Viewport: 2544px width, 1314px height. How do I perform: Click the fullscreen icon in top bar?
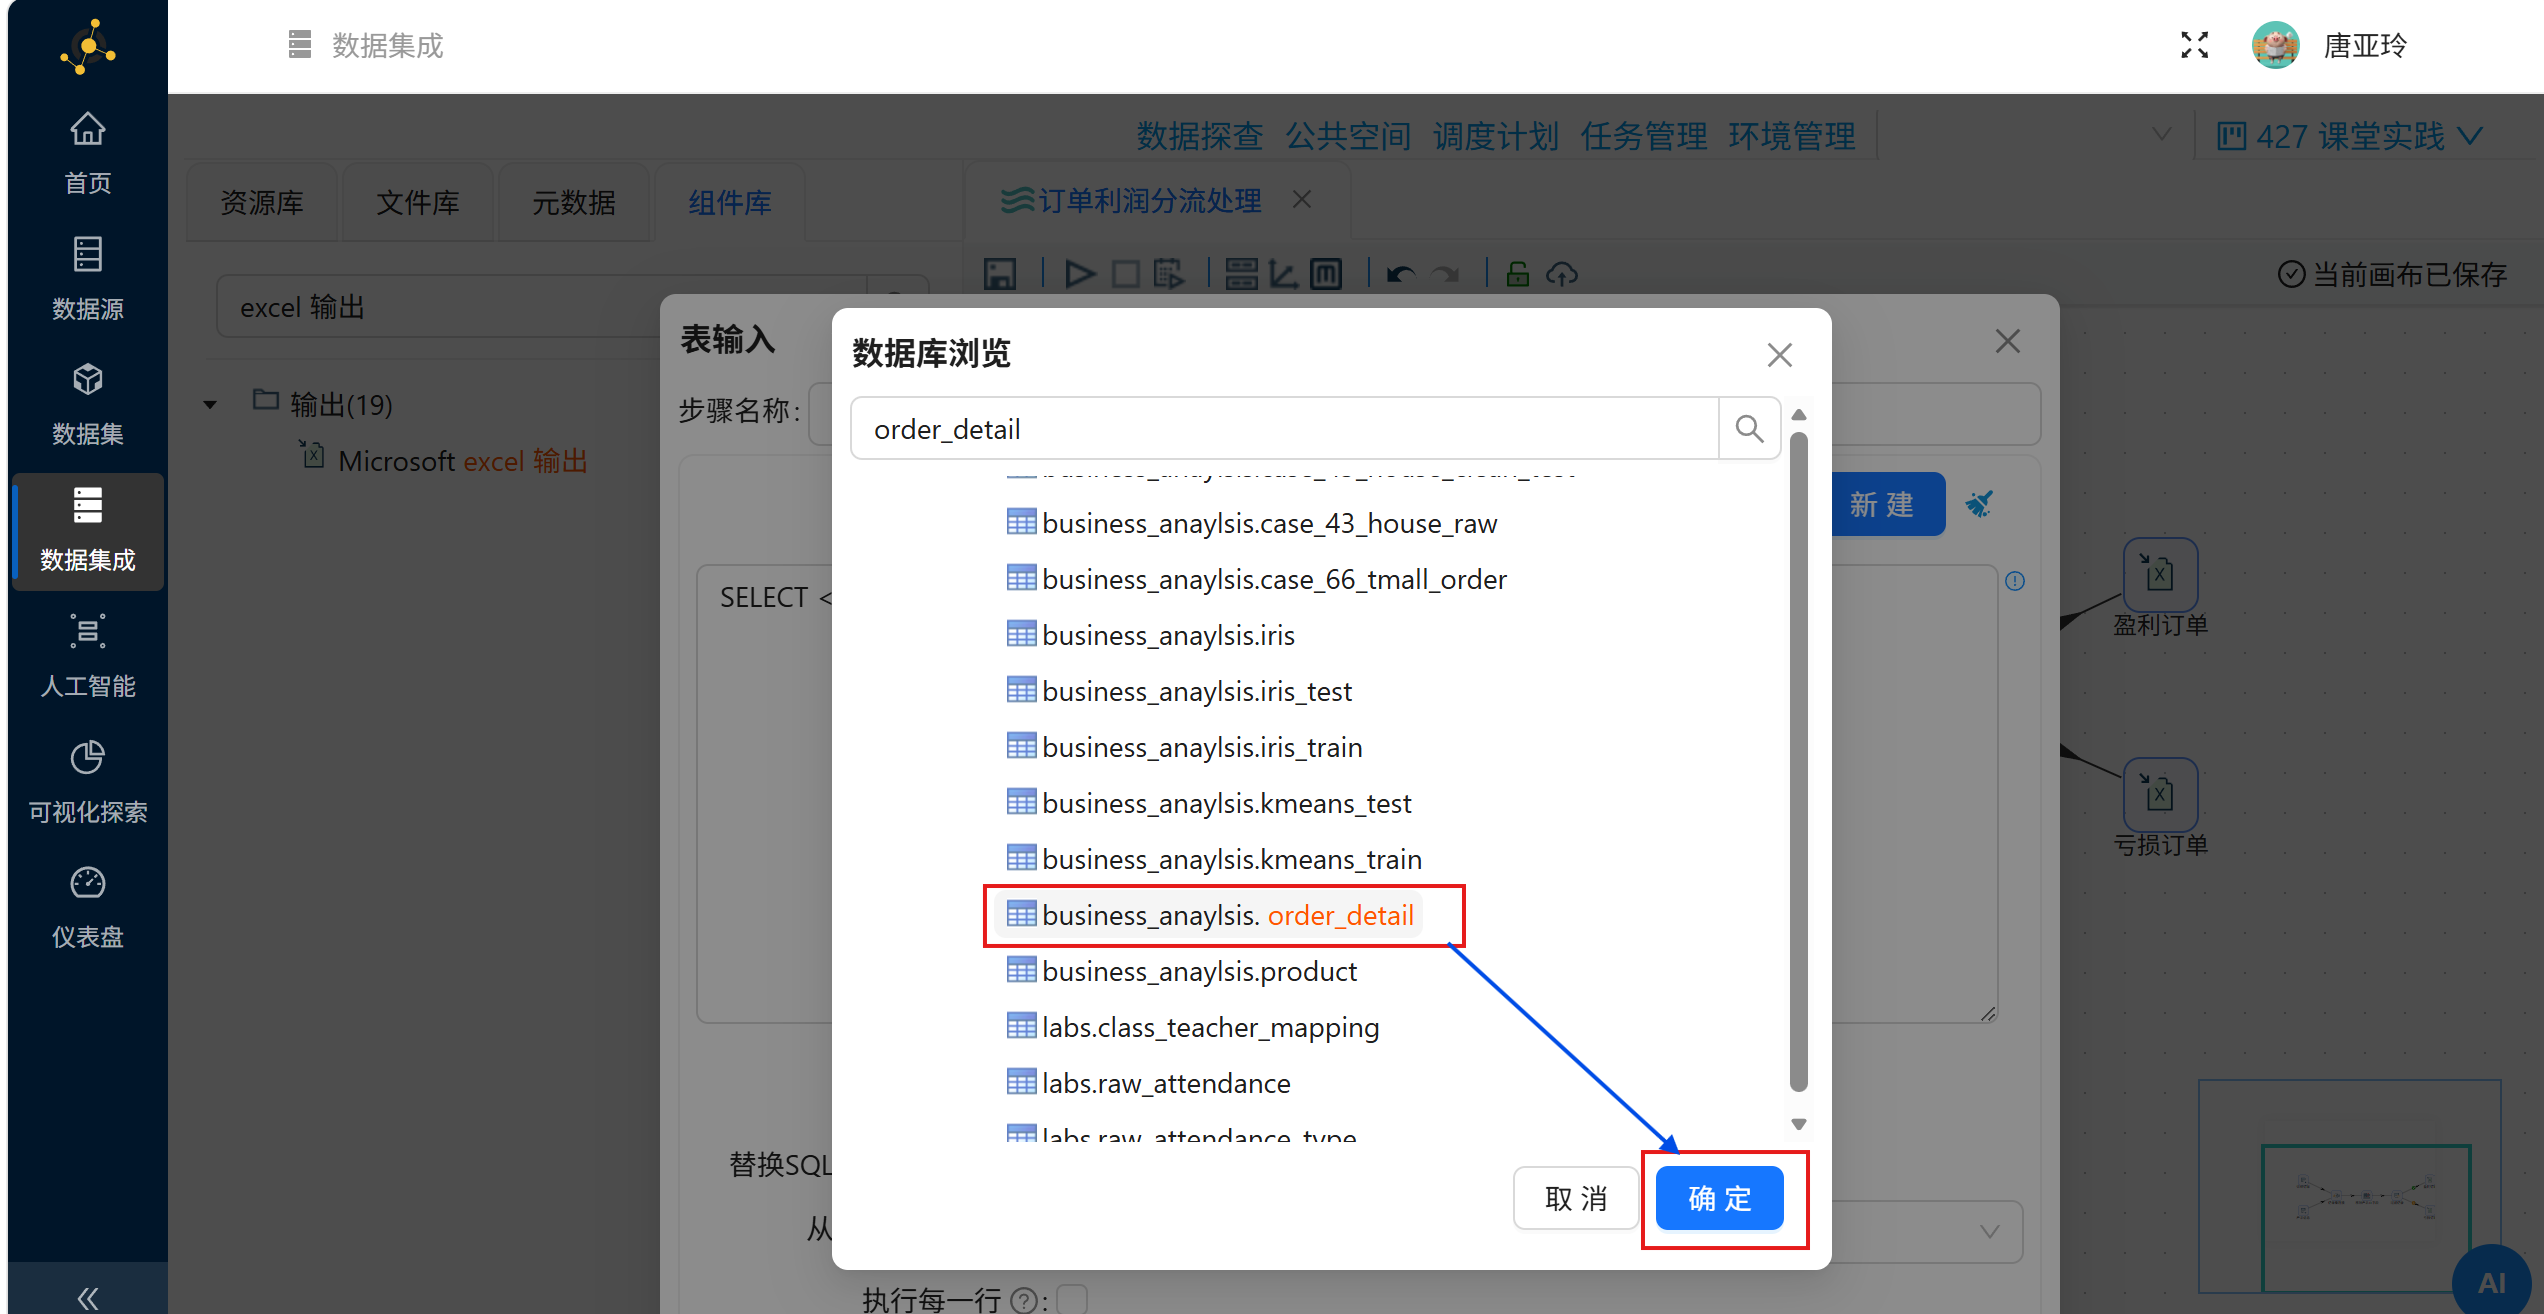point(2194,45)
